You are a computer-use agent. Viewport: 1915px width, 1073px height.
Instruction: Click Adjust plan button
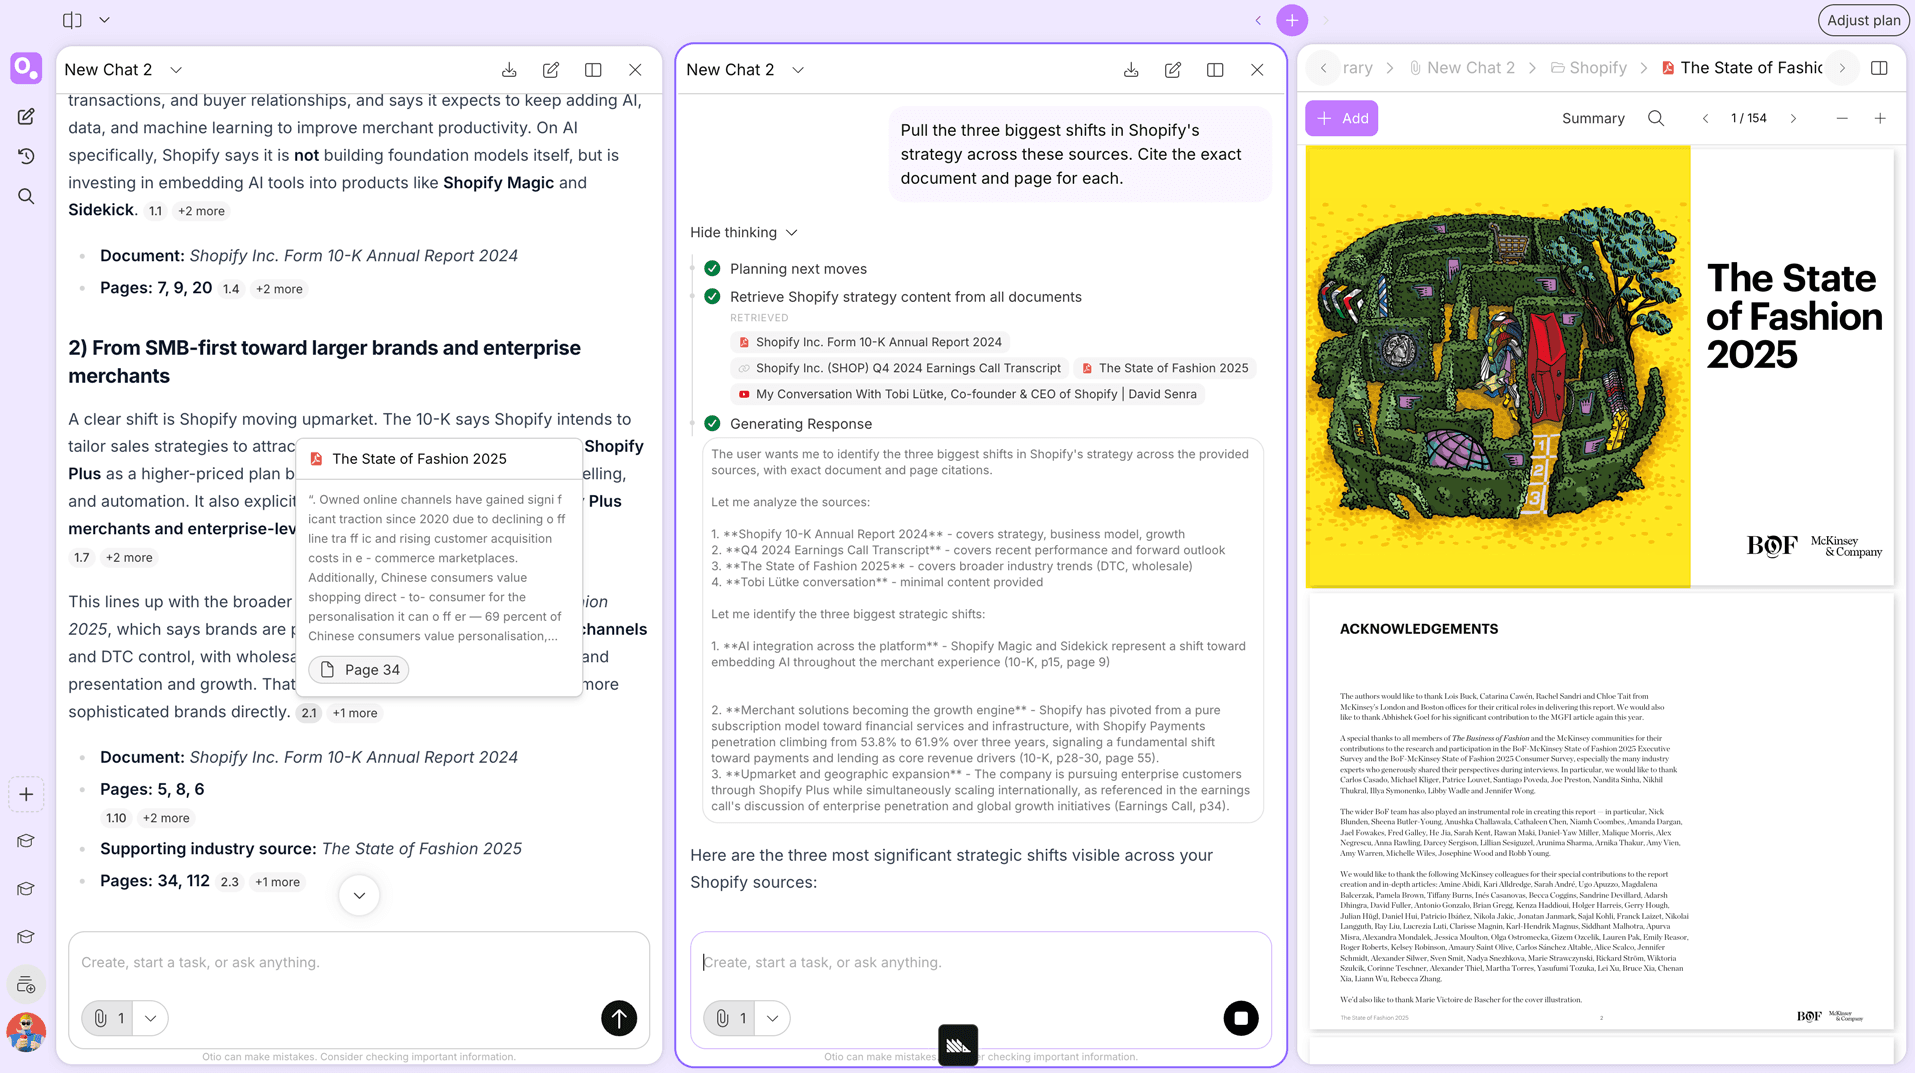(1863, 20)
